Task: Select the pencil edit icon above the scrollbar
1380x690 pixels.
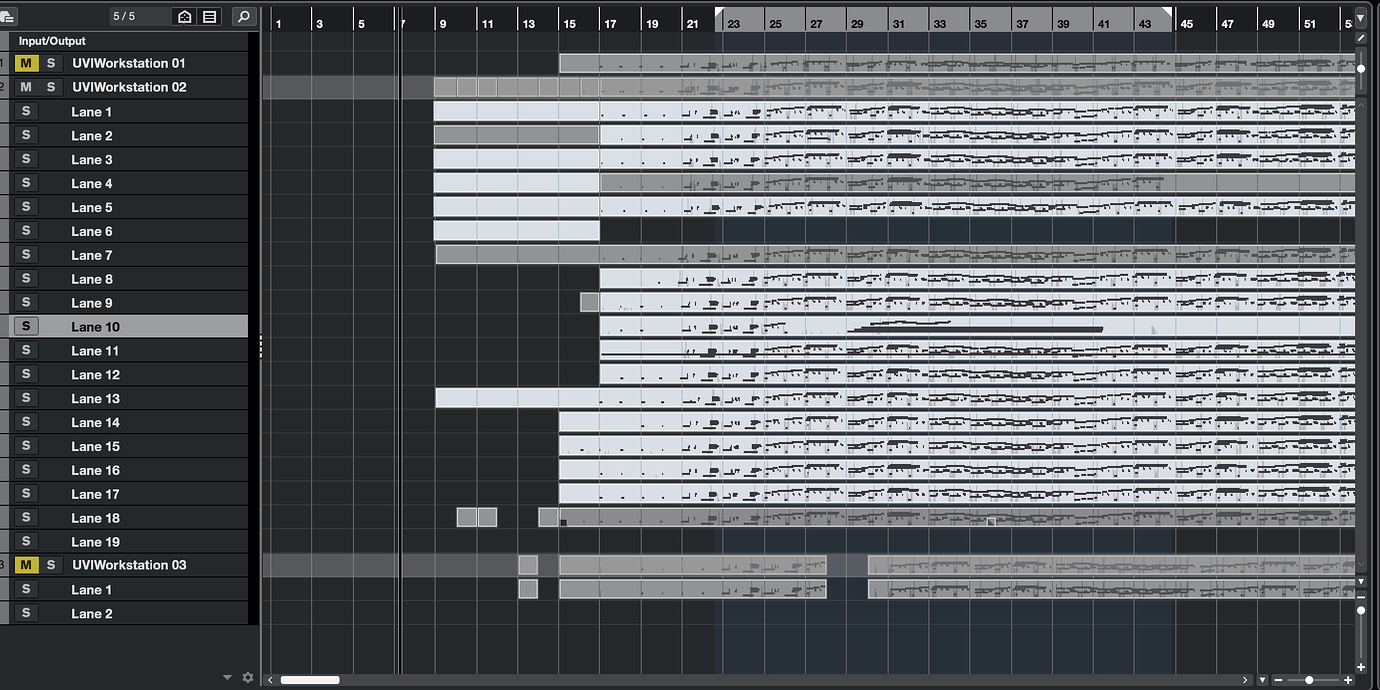Action: click(1360, 38)
